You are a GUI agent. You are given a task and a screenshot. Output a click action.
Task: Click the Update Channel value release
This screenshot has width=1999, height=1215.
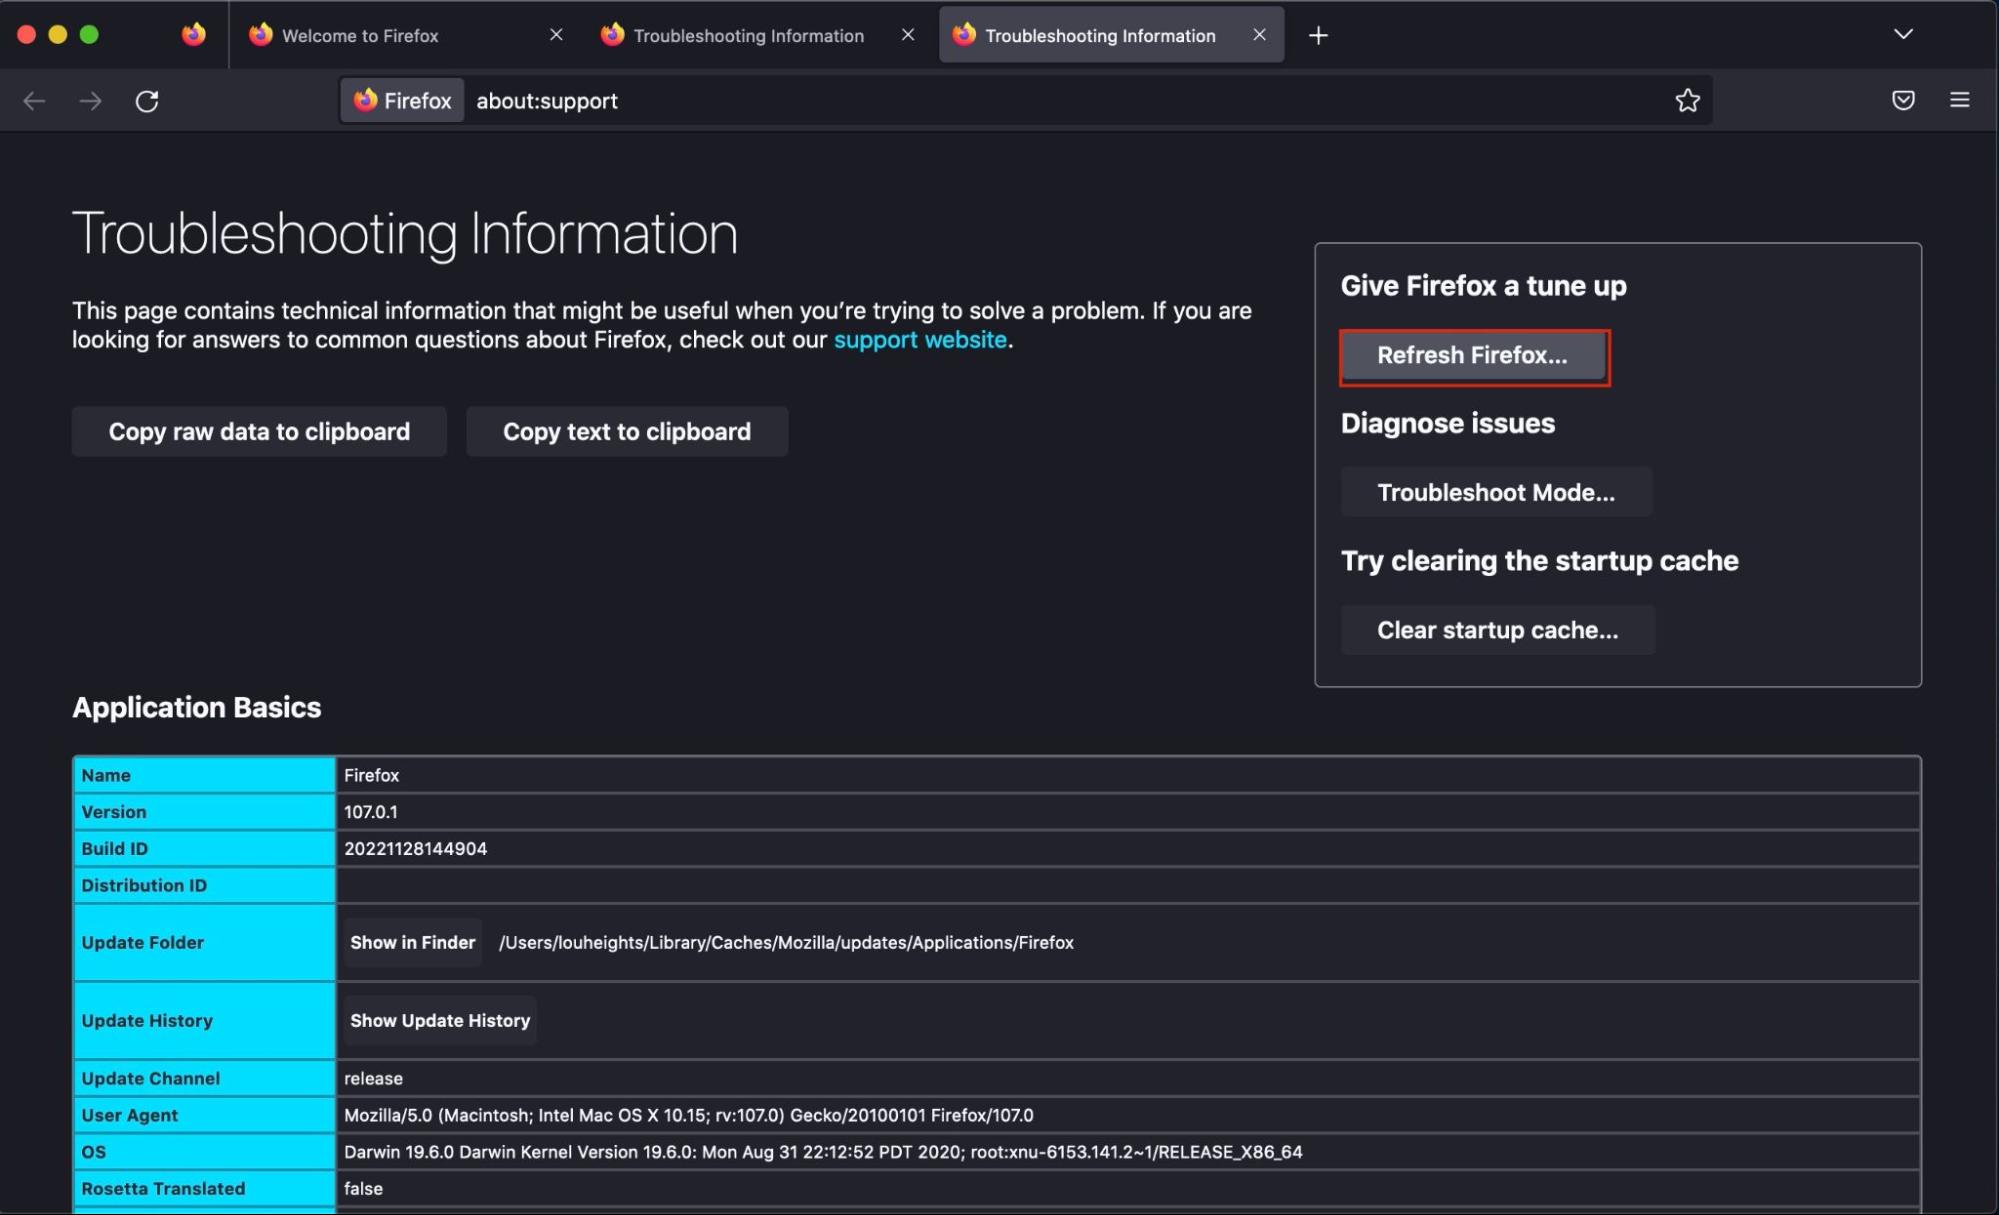pos(373,1078)
